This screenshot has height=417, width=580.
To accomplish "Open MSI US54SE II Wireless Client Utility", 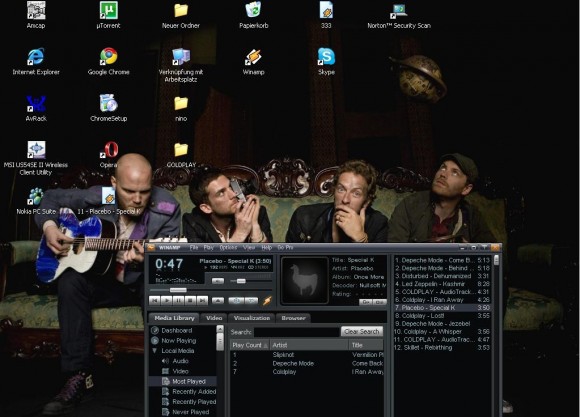I will point(36,158).
